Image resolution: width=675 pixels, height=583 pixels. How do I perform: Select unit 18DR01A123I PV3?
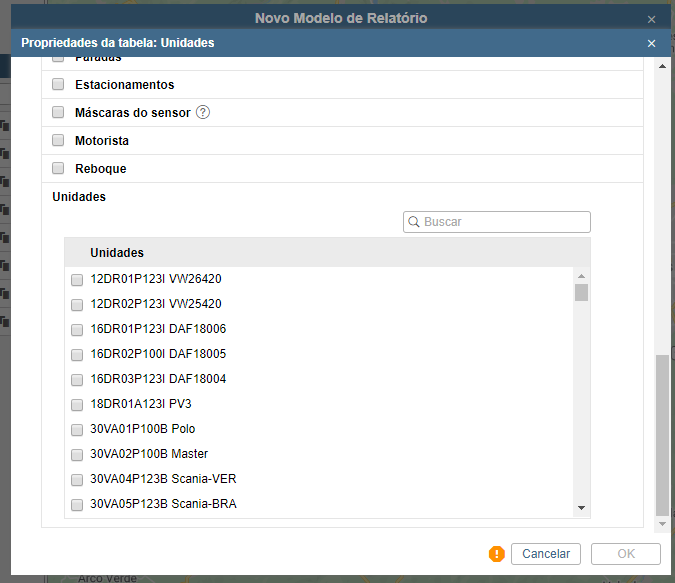(77, 405)
